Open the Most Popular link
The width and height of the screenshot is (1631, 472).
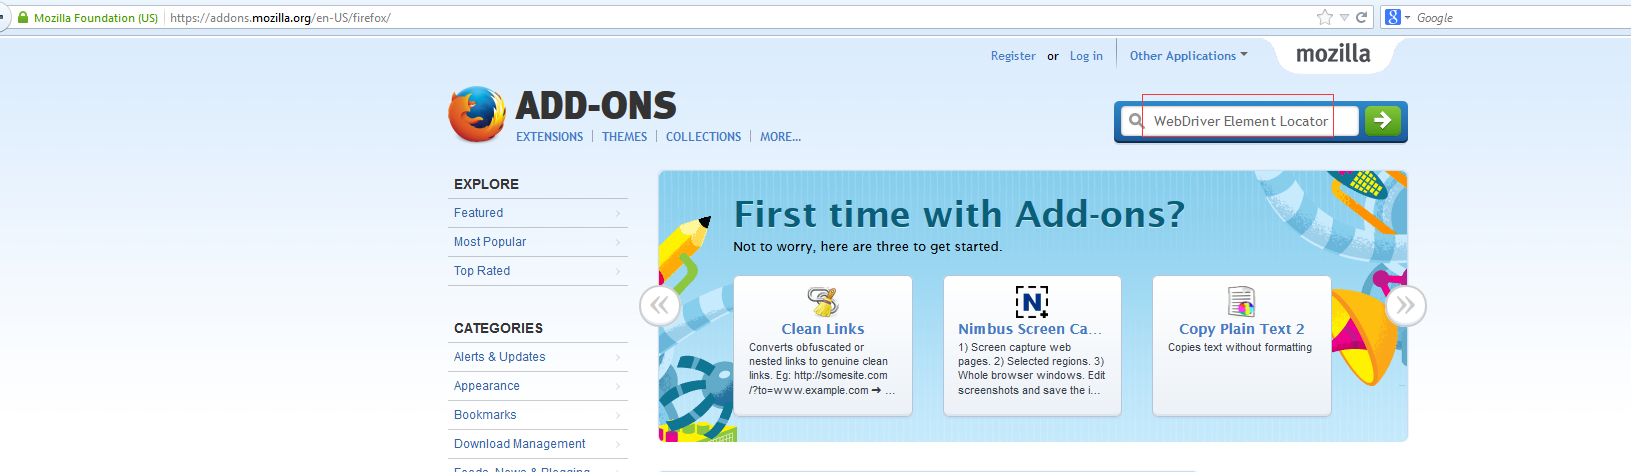pos(538,242)
